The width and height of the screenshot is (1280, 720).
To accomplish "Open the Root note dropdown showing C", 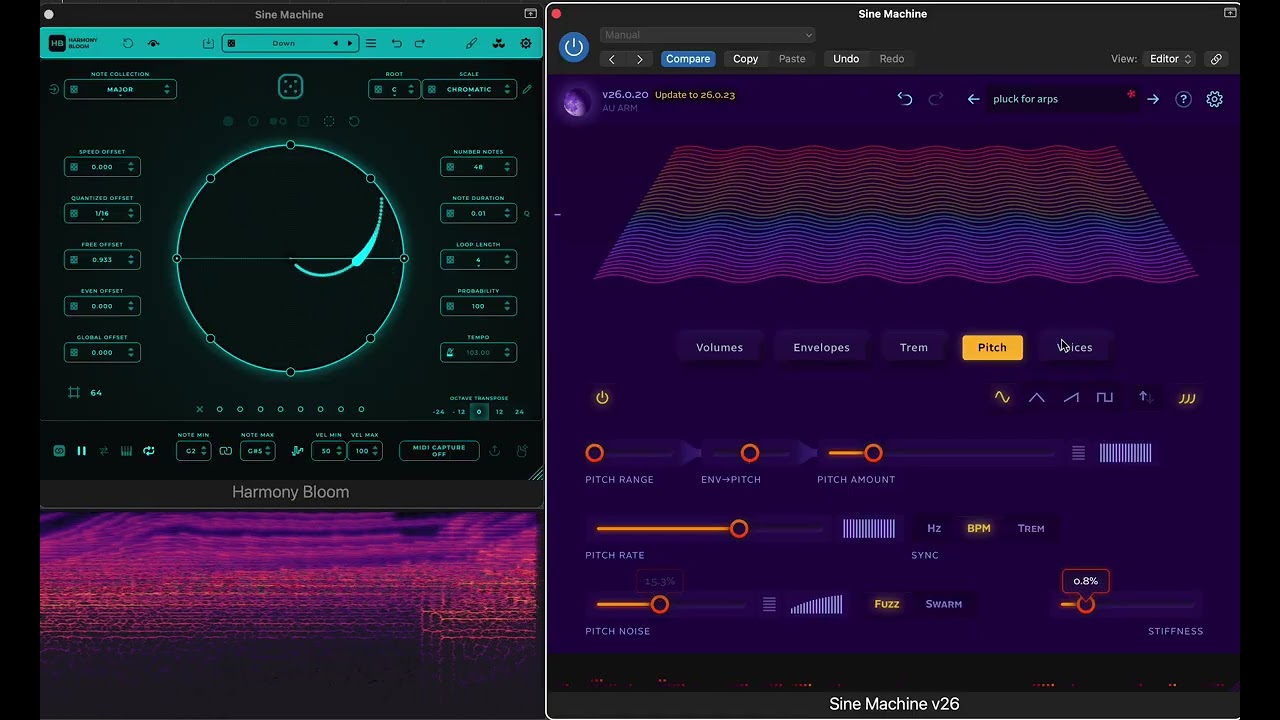I will click(394, 89).
